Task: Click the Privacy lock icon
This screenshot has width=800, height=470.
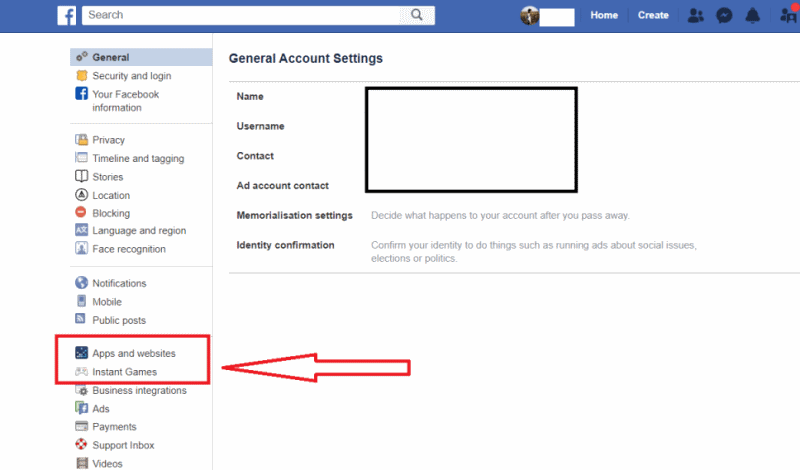Action: [82, 139]
